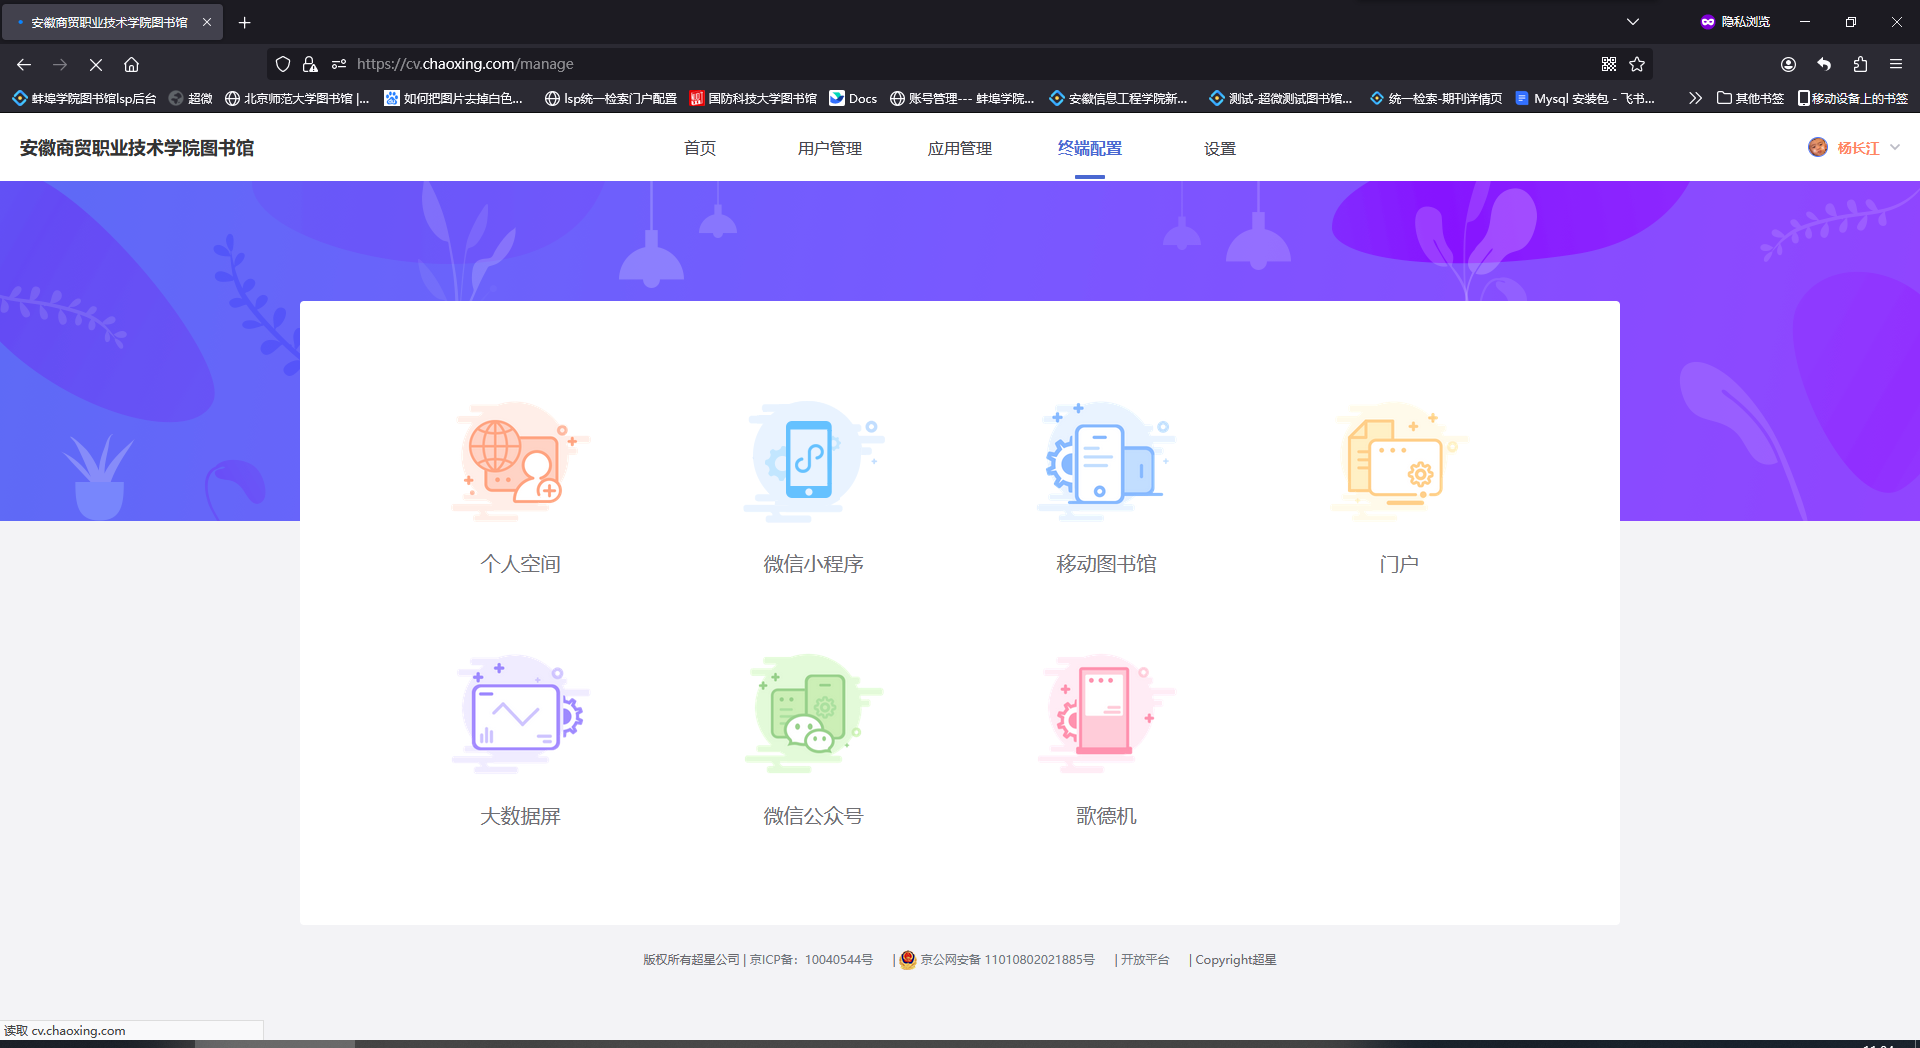Switch to the 首页 nav tab

tap(700, 148)
